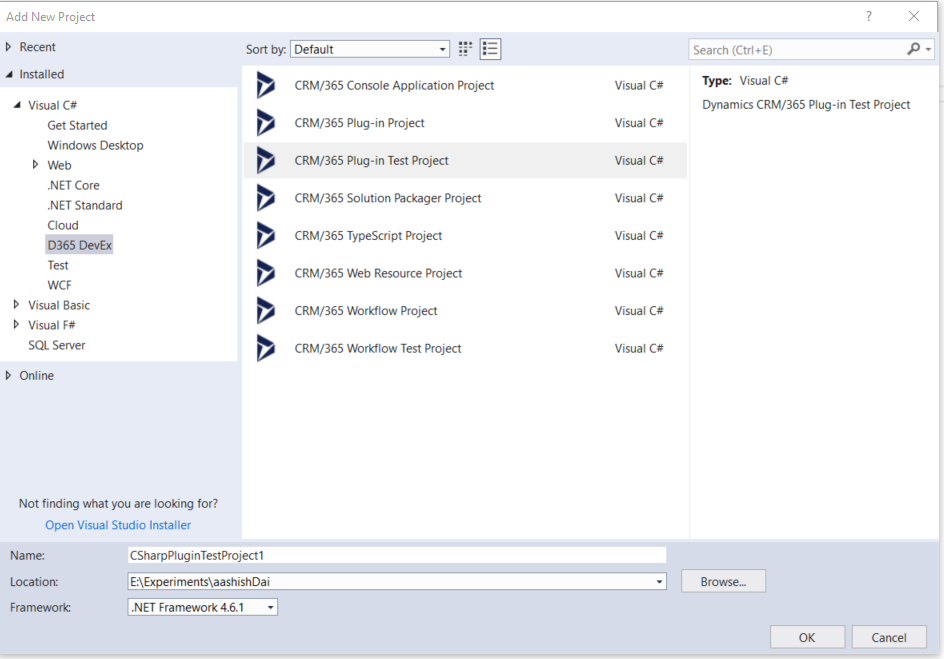The width and height of the screenshot is (944, 659).
Task: Expand the Web tree node
Action: (36, 164)
